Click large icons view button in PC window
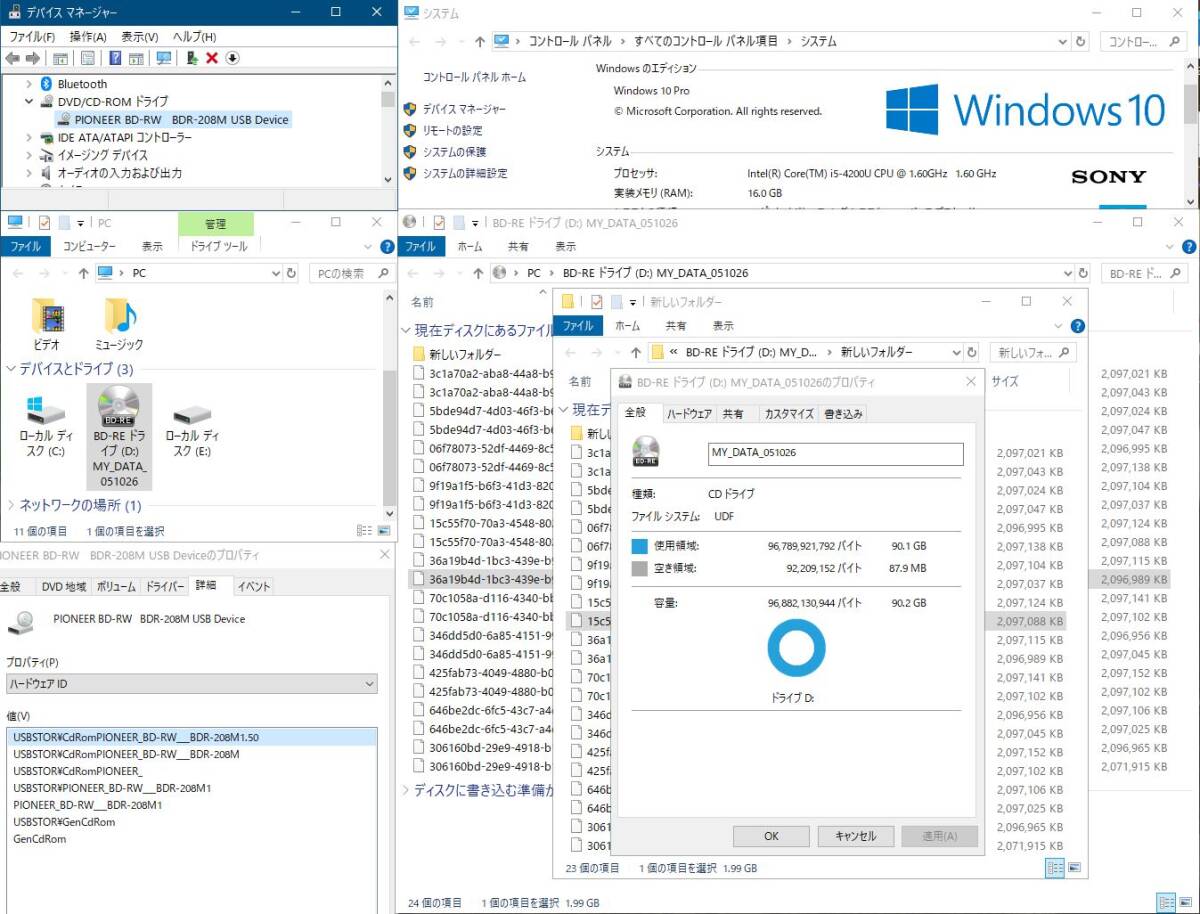Viewport: 1200px width, 914px height. pyautogui.click(x=384, y=531)
